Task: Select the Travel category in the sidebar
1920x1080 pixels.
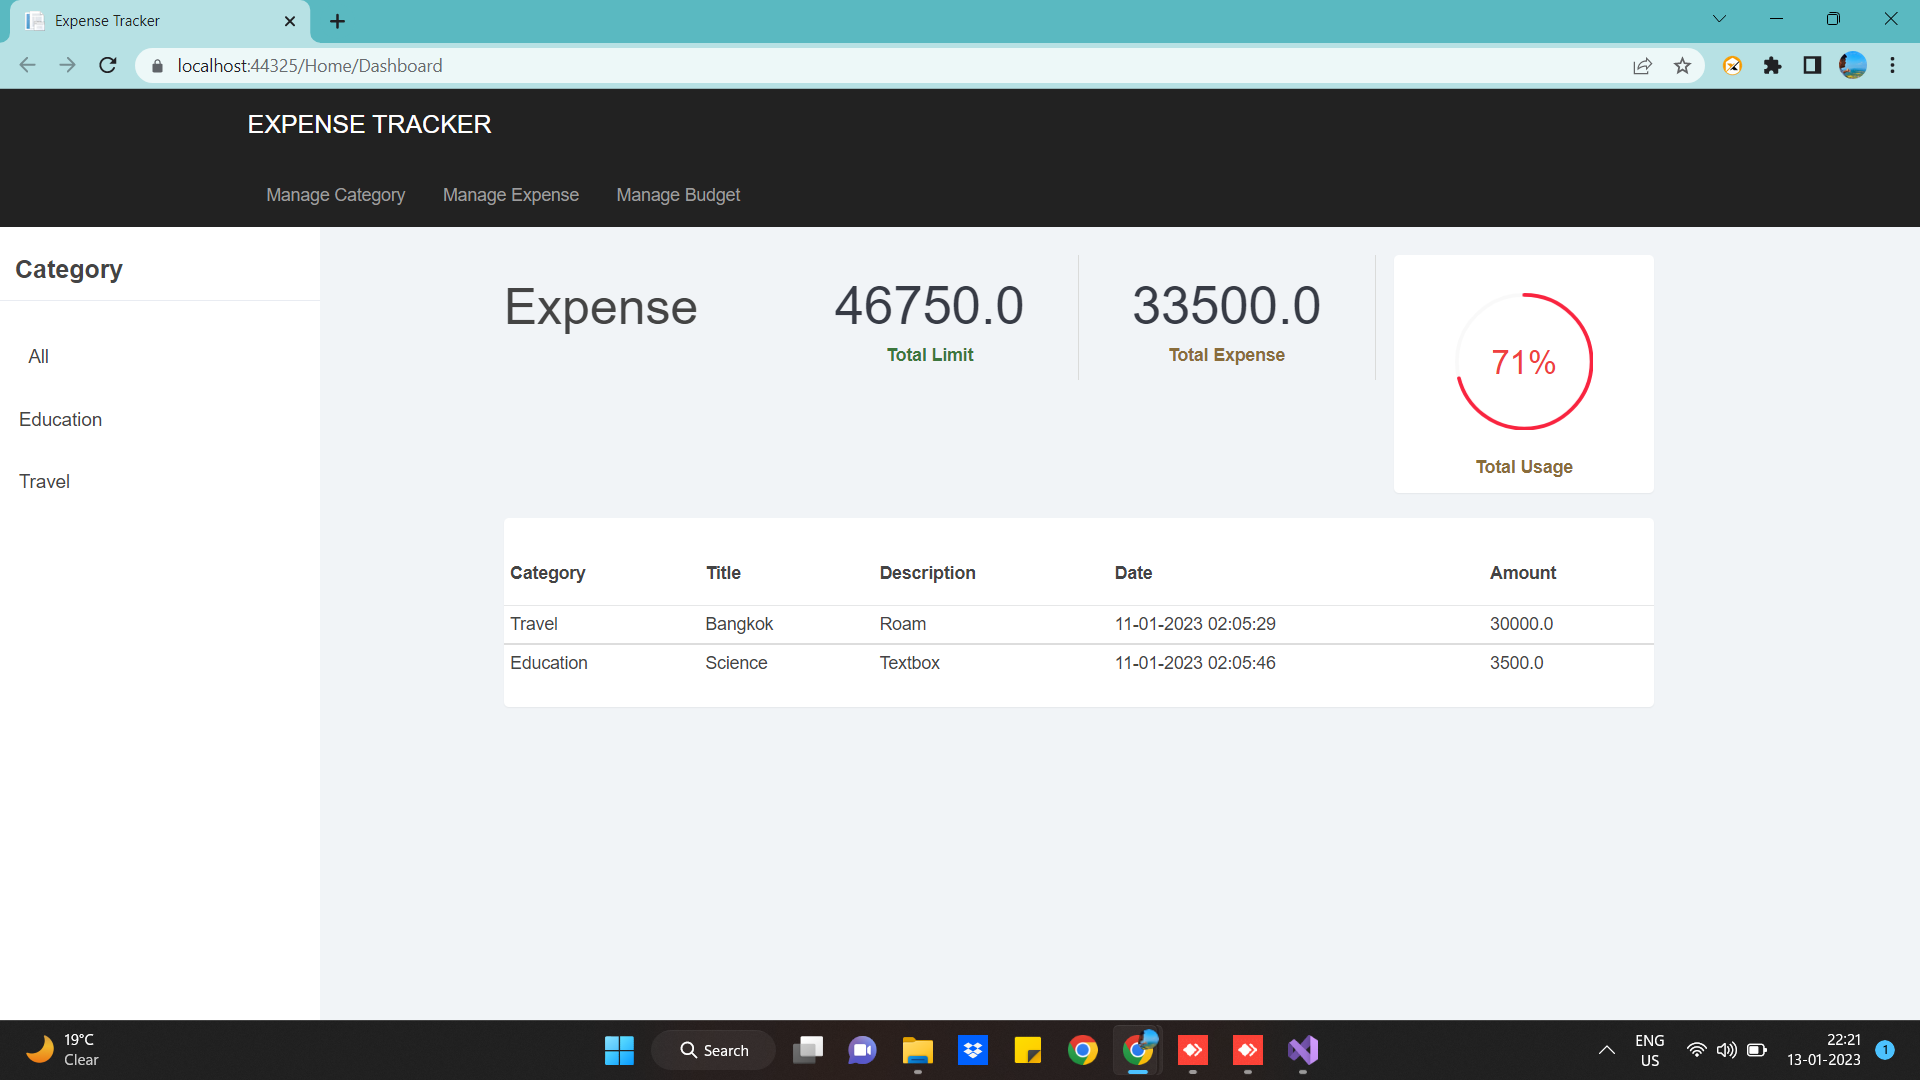Action: click(44, 481)
